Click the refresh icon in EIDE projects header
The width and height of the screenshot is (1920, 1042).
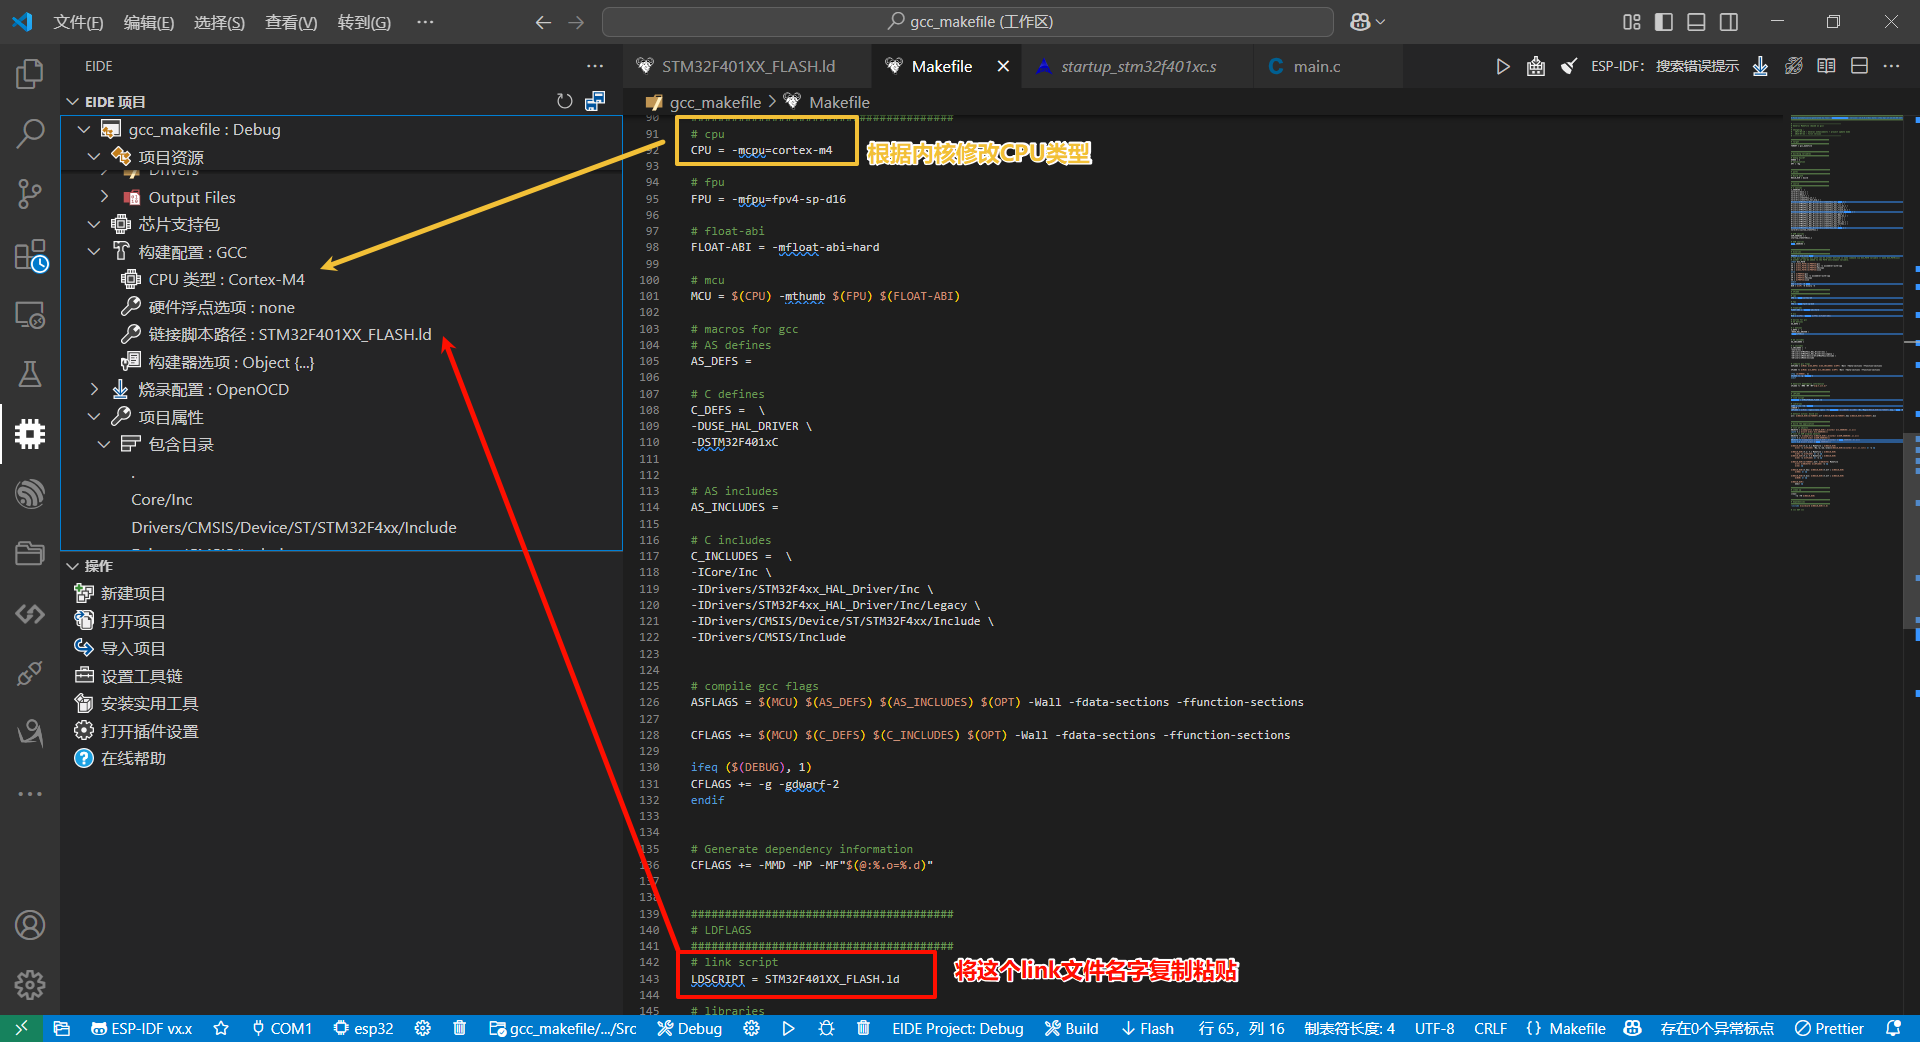[x=565, y=101]
